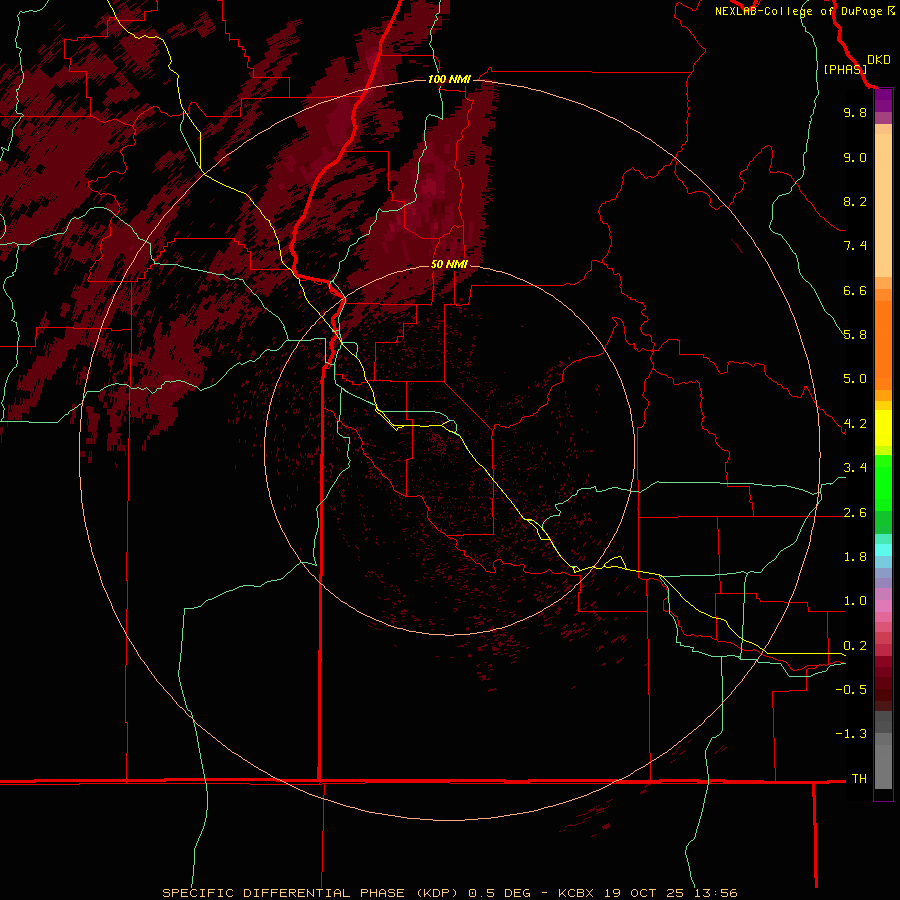Click the 2.6 value on the color scale
This screenshot has width=900, height=900.
(x=855, y=513)
